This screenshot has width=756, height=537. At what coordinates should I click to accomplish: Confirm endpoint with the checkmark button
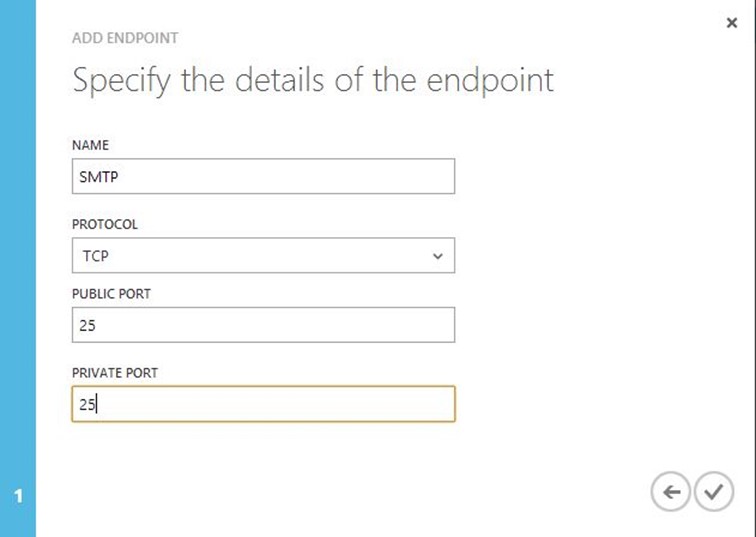click(x=713, y=492)
